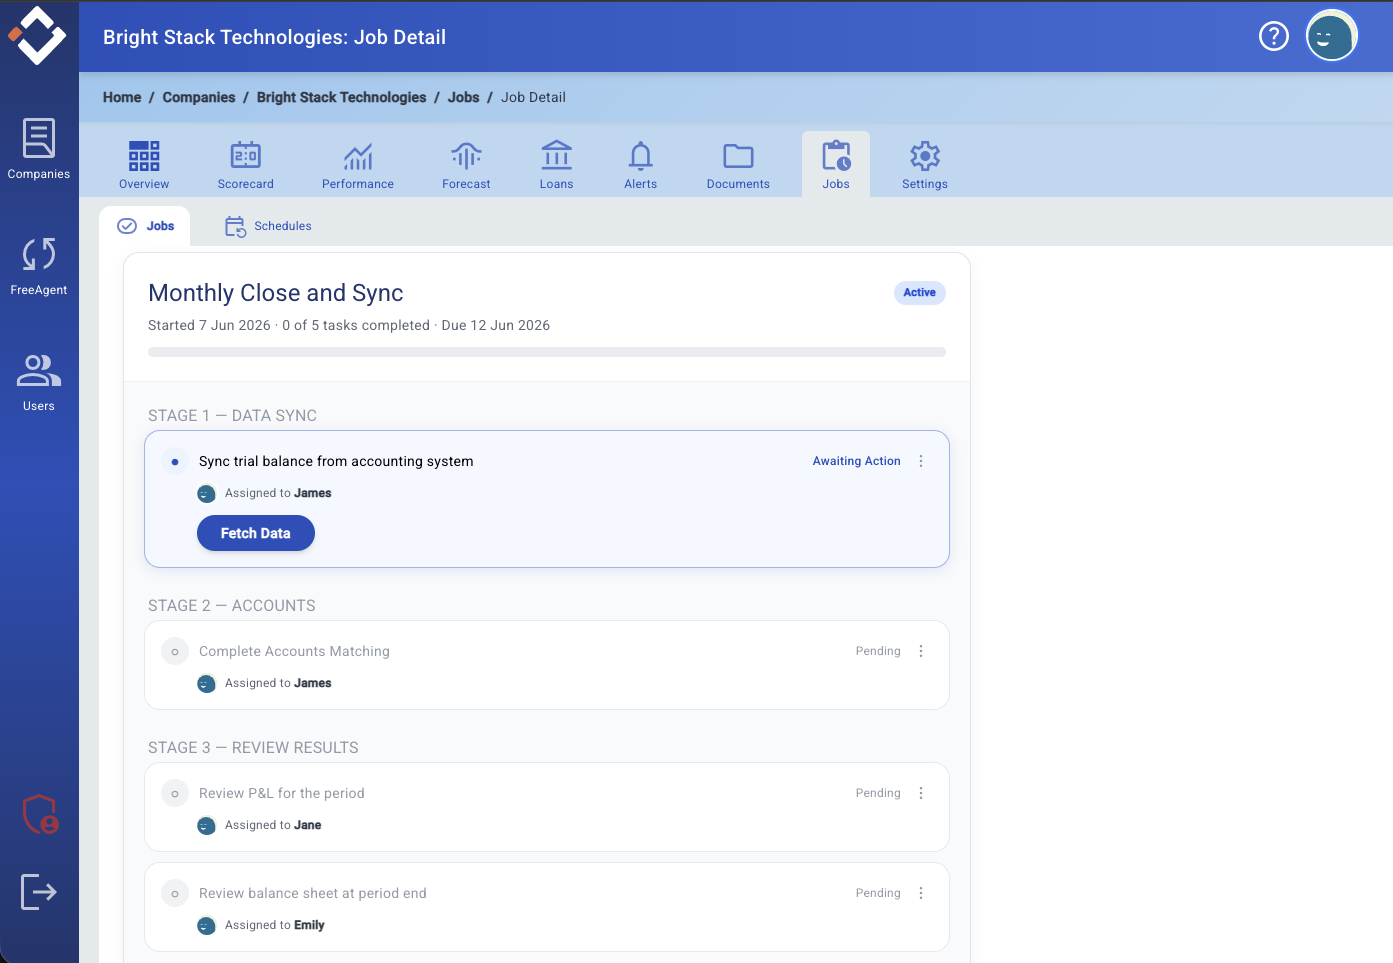Click the Stage 3 — Review Results heading
The height and width of the screenshot is (963, 1393).
[253, 748]
